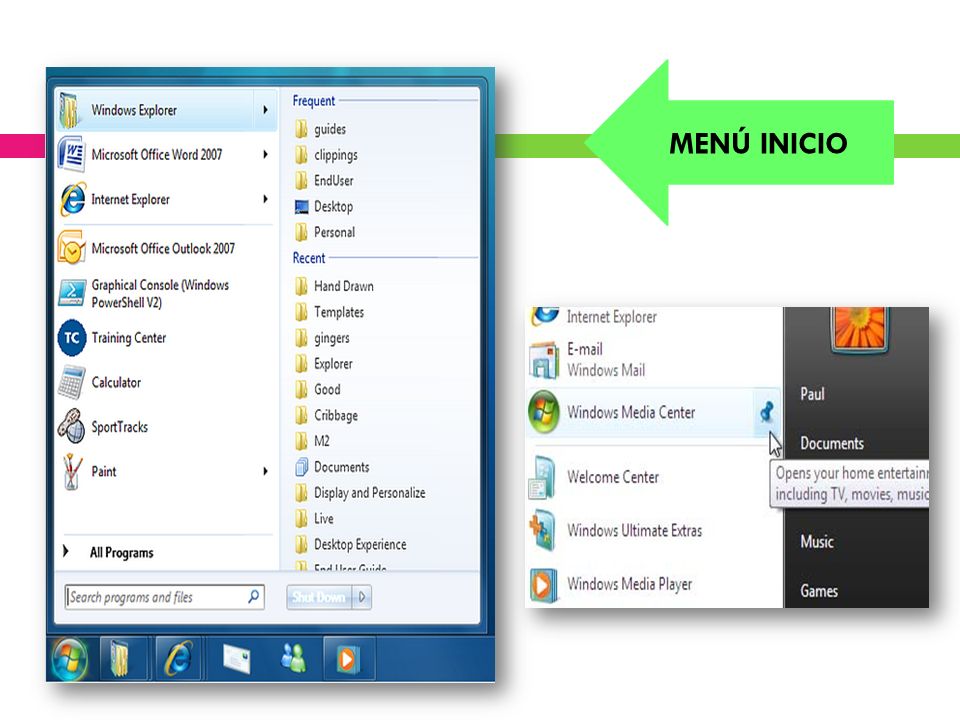Click the Windows Media Player icon in Vista menu

544,585
